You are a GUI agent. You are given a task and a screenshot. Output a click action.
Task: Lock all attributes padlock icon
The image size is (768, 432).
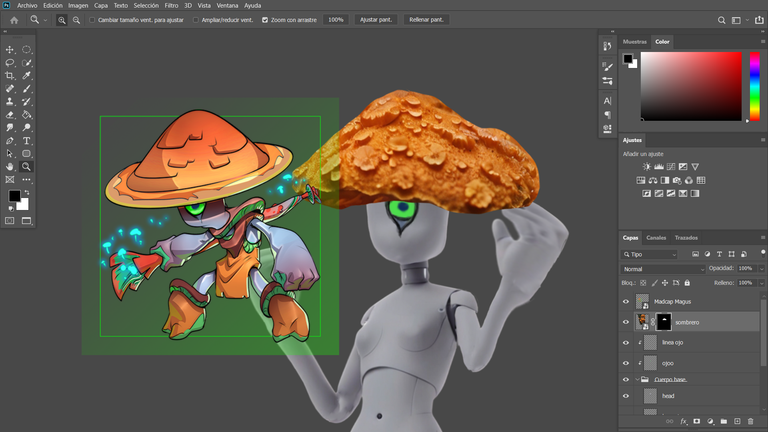tap(687, 283)
